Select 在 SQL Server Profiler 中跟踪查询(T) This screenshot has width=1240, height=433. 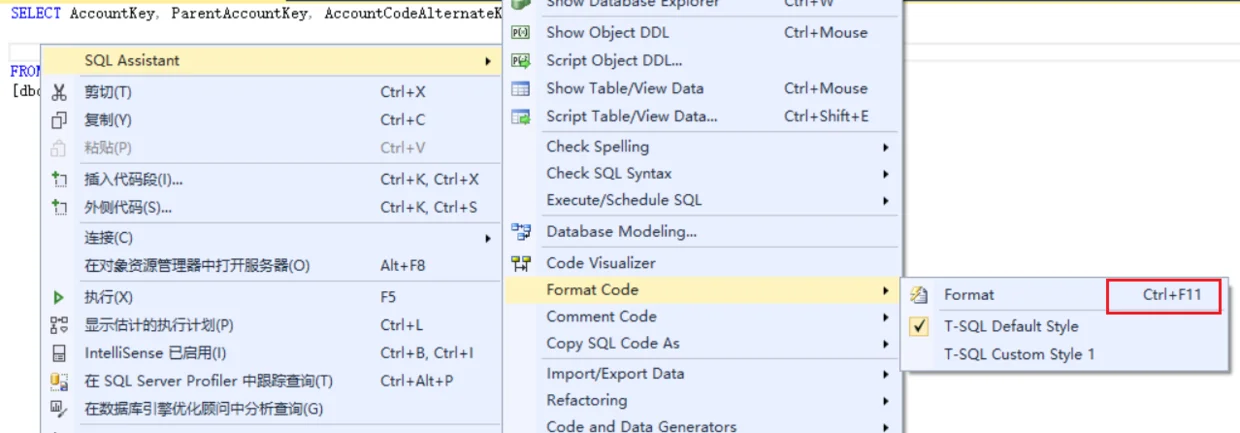pyautogui.click(x=271, y=381)
